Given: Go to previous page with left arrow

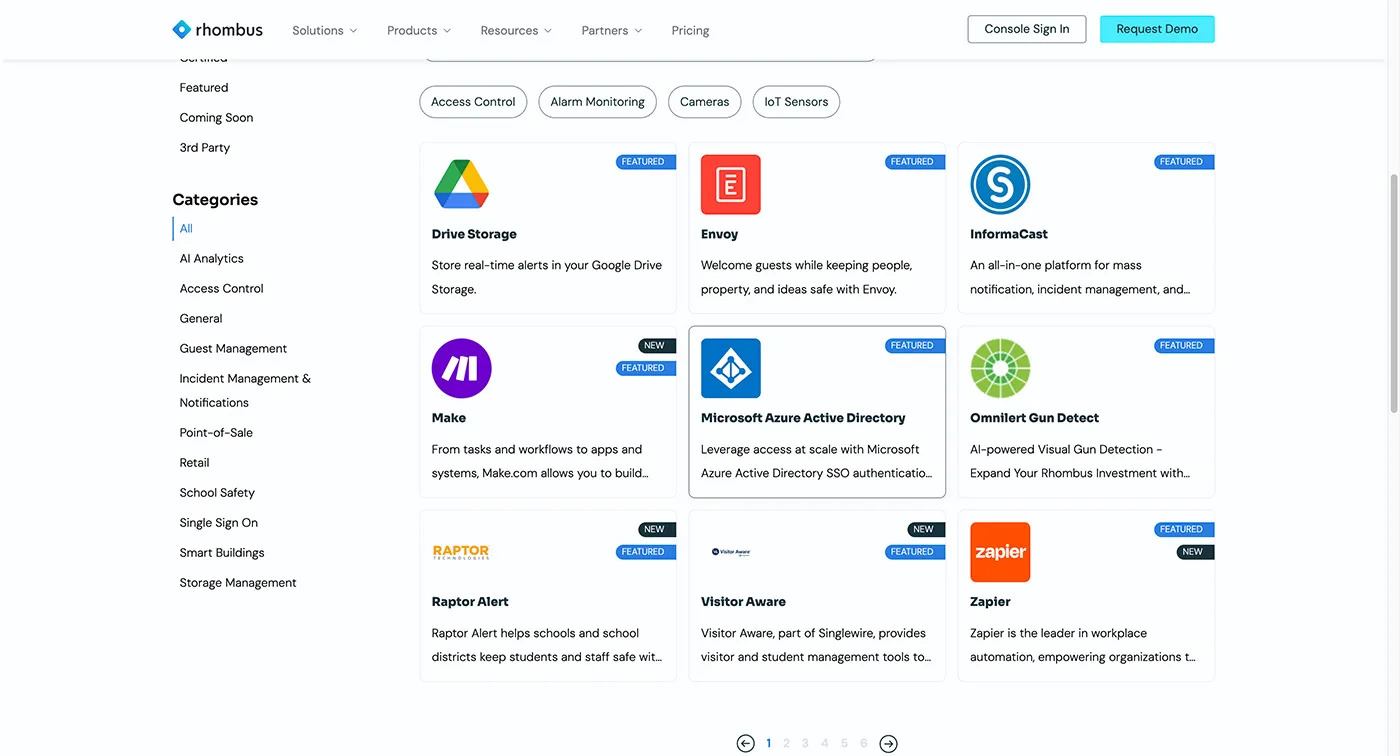Looking at the screenshot, I should coord(745,743).
